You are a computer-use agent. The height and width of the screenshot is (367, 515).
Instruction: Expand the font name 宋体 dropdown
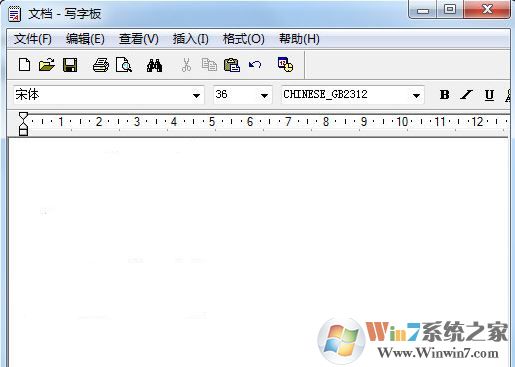coord(196,96)
